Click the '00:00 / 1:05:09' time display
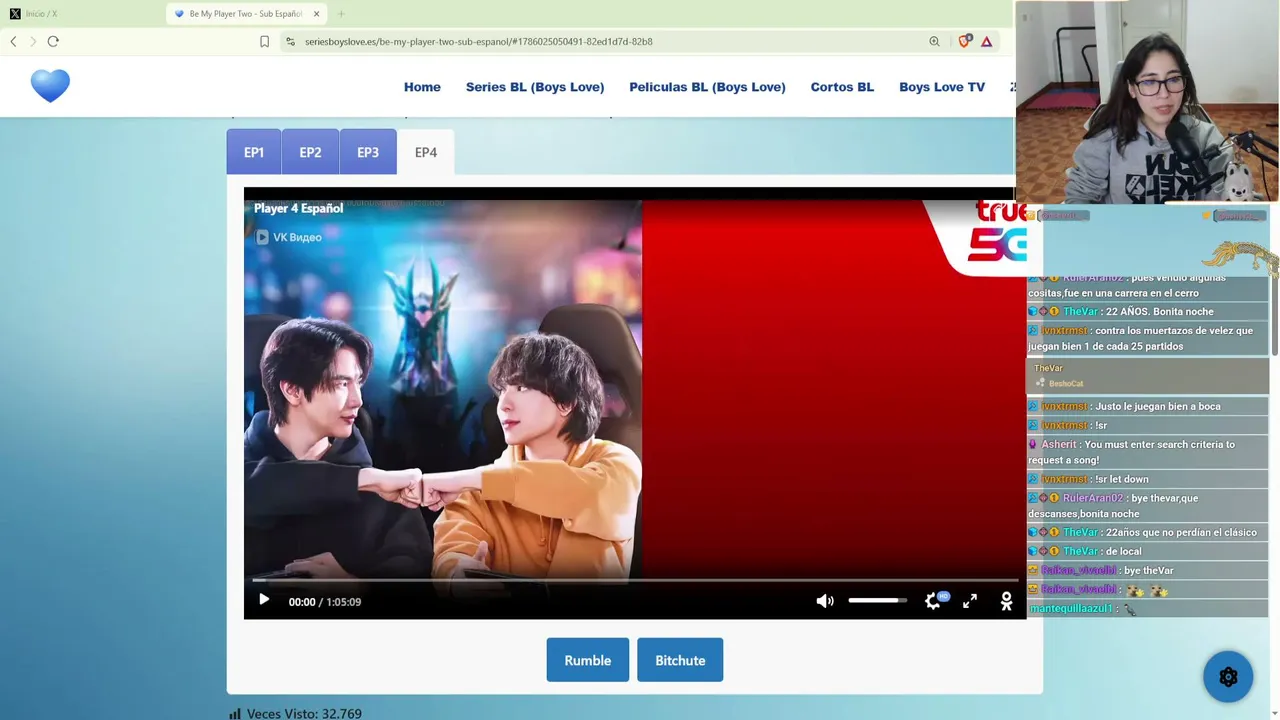1280x720 pixels. (325, 602)
